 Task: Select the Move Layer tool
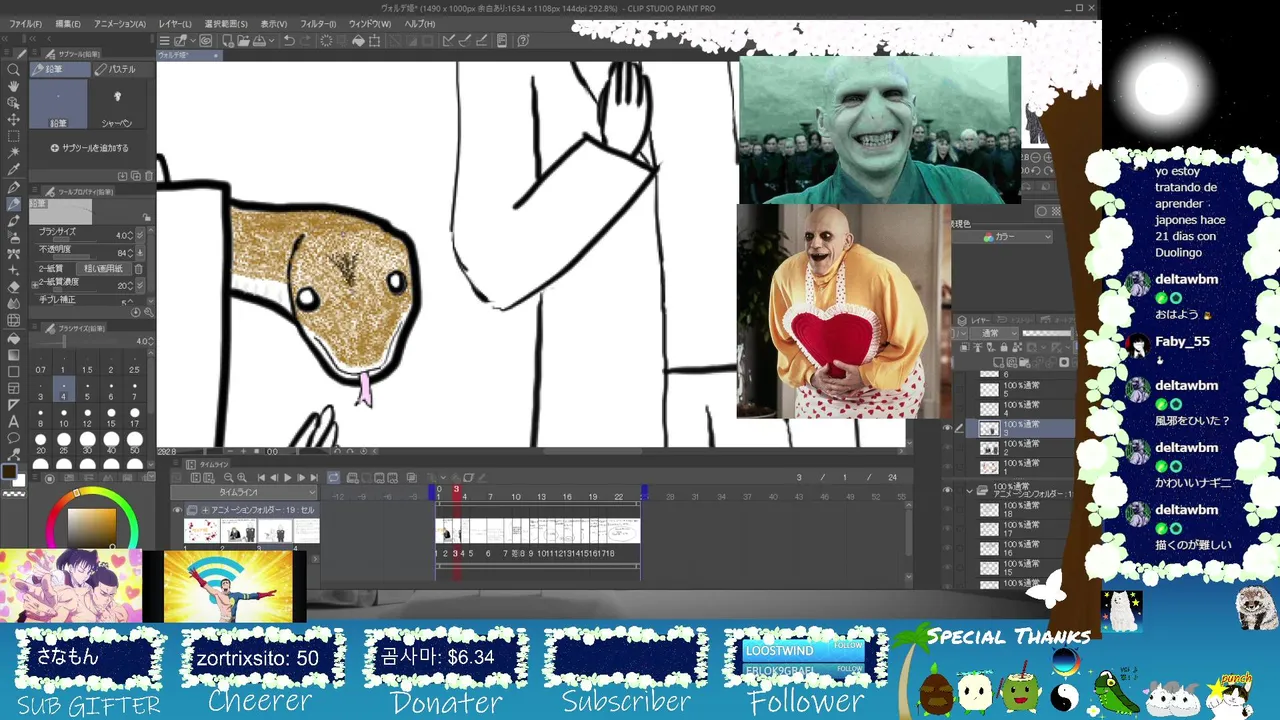pos(14,120)
